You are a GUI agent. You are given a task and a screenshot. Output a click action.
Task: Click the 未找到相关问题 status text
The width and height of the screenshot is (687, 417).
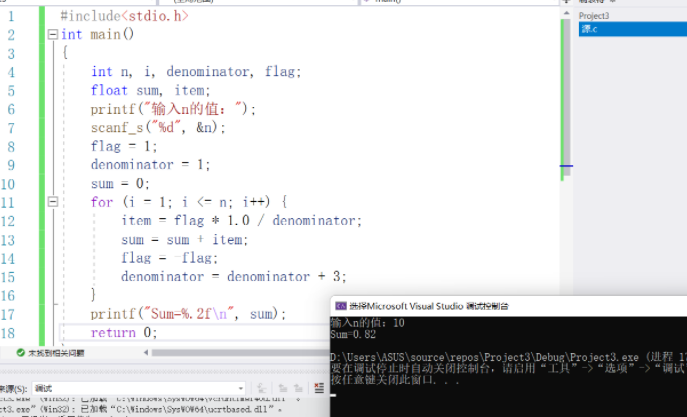(x=56, y=353)
